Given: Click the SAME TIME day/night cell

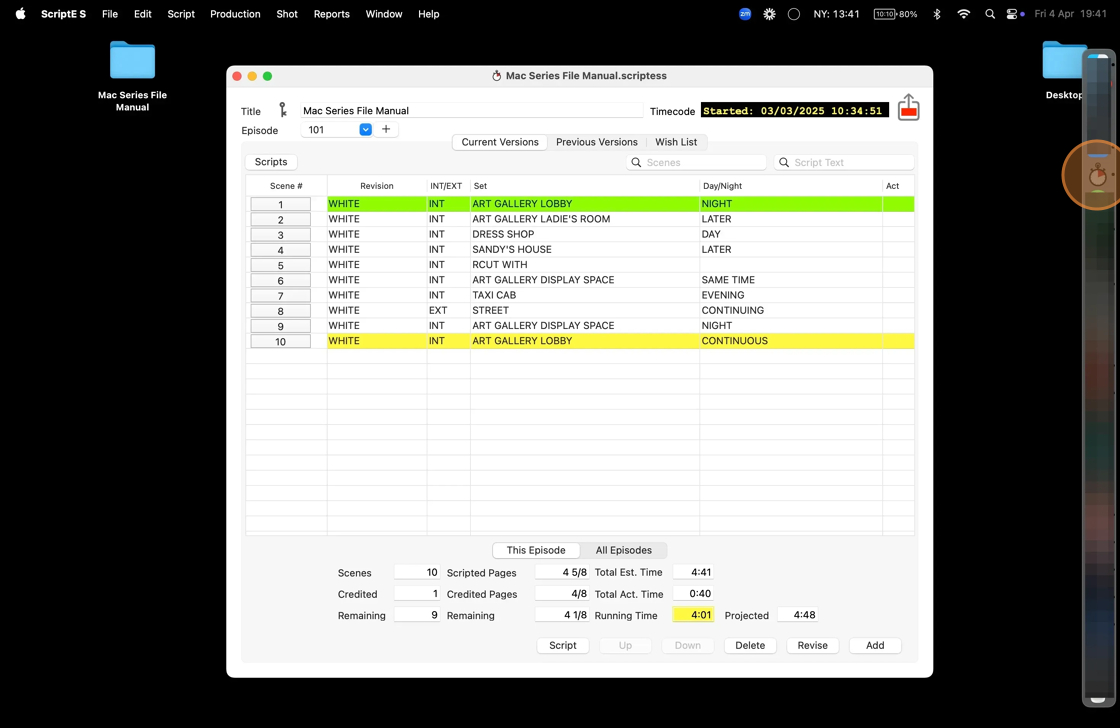Looking at the screenshot, I should click(x=791, y=279).
